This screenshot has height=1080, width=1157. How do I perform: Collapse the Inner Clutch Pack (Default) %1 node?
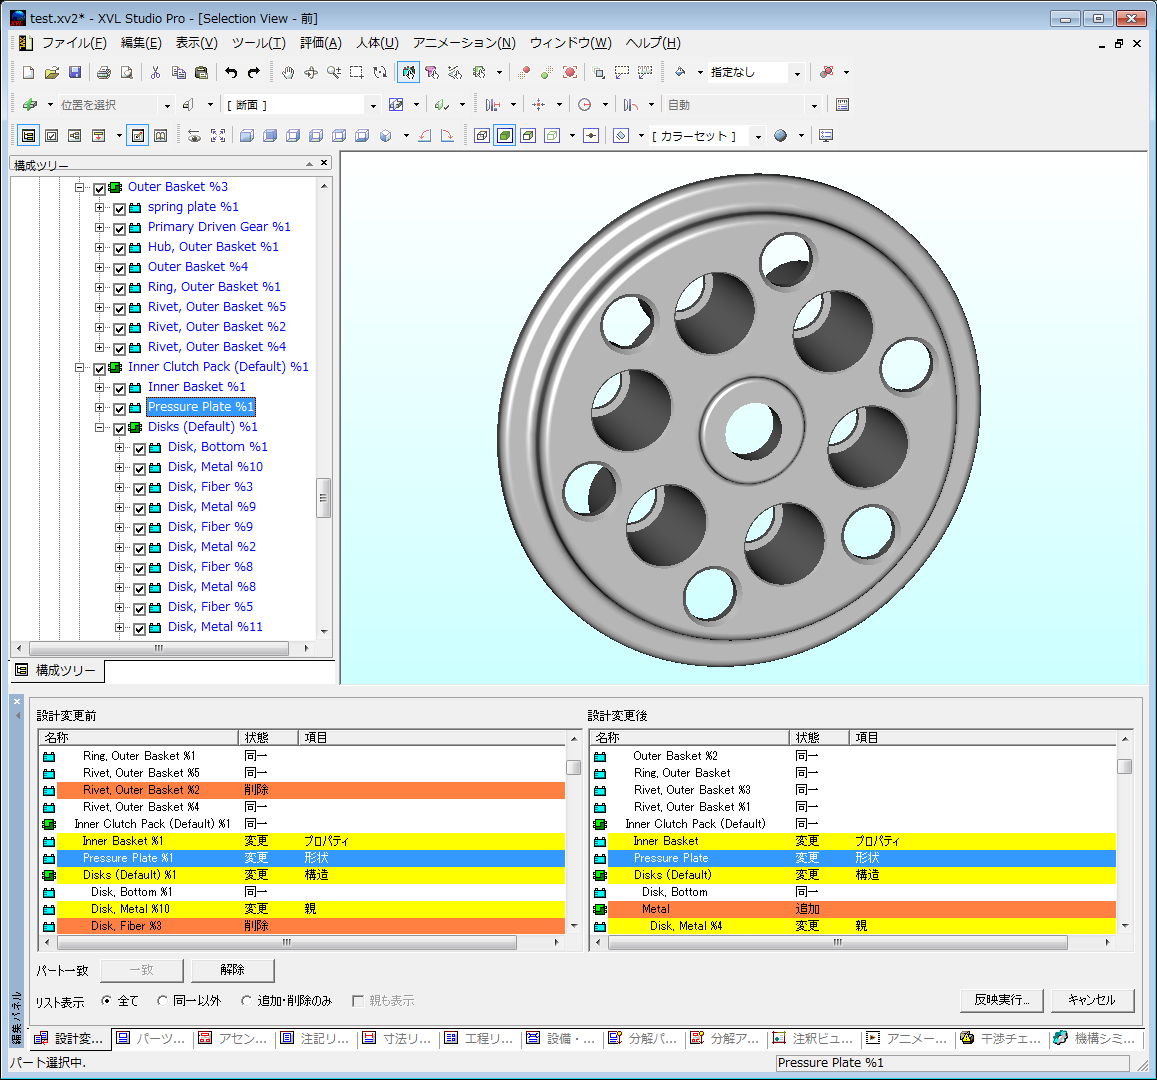pos(79,367)
